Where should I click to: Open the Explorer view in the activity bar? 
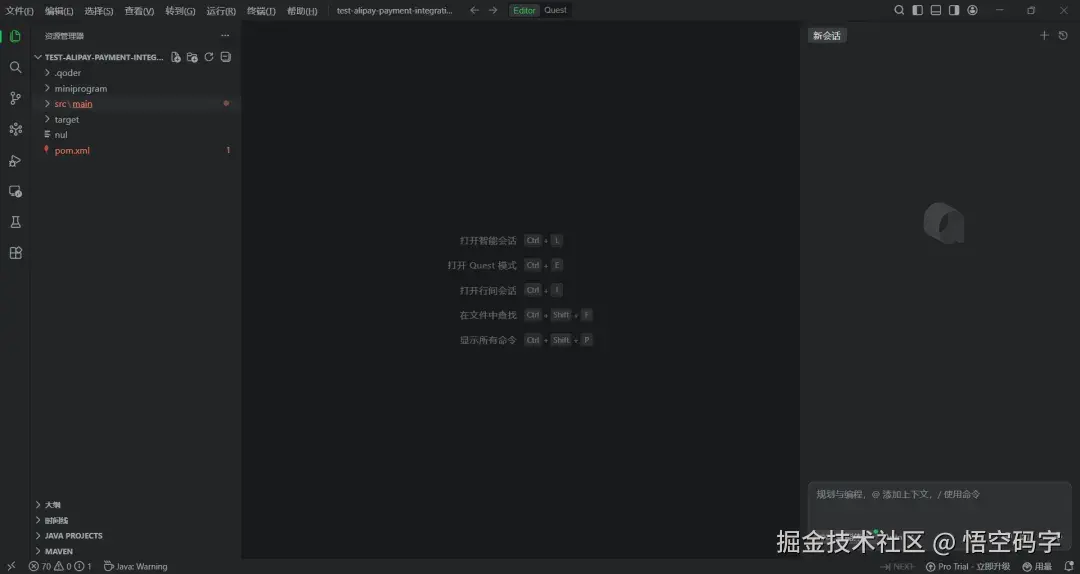15,36
